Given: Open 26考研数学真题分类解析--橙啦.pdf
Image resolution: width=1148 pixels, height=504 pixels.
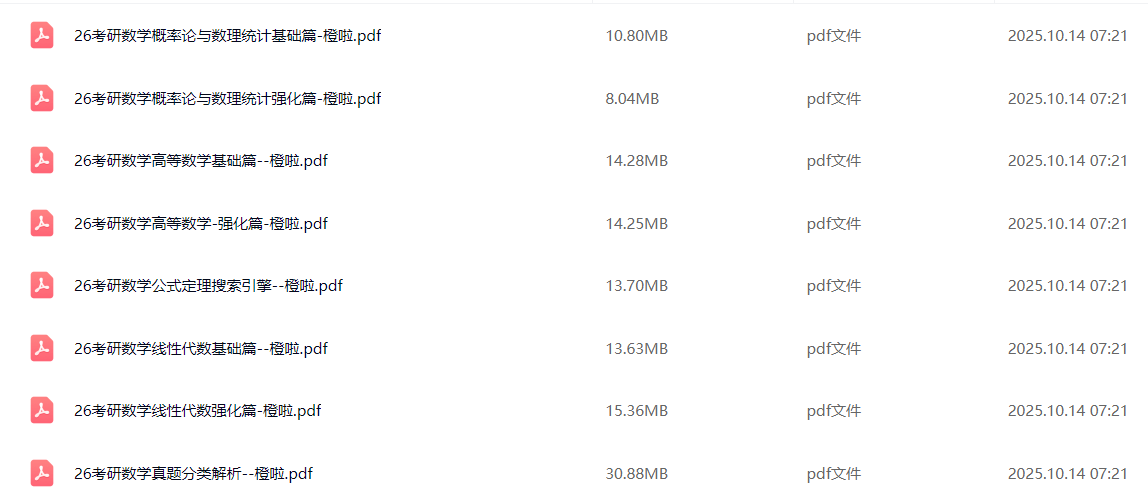Looking at the screenshot, I should click(x=193, y=473).
